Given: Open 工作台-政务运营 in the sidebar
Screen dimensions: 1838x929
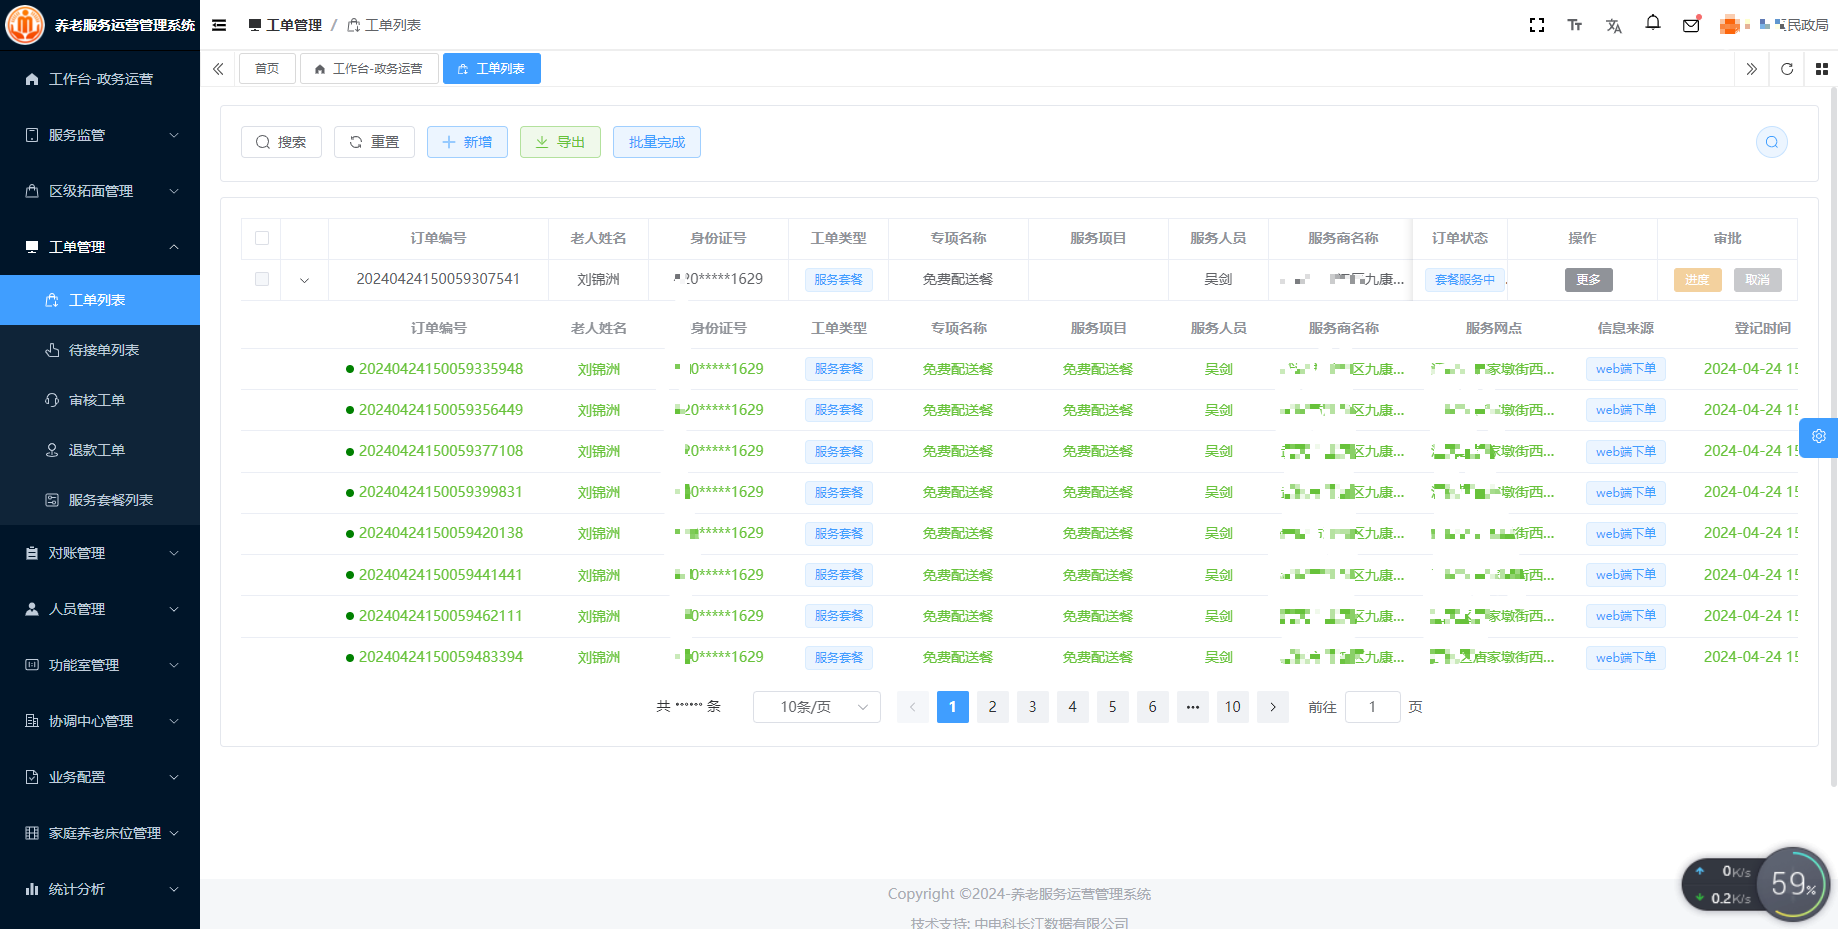Looking at the screenshot, I should coord(100,79).
